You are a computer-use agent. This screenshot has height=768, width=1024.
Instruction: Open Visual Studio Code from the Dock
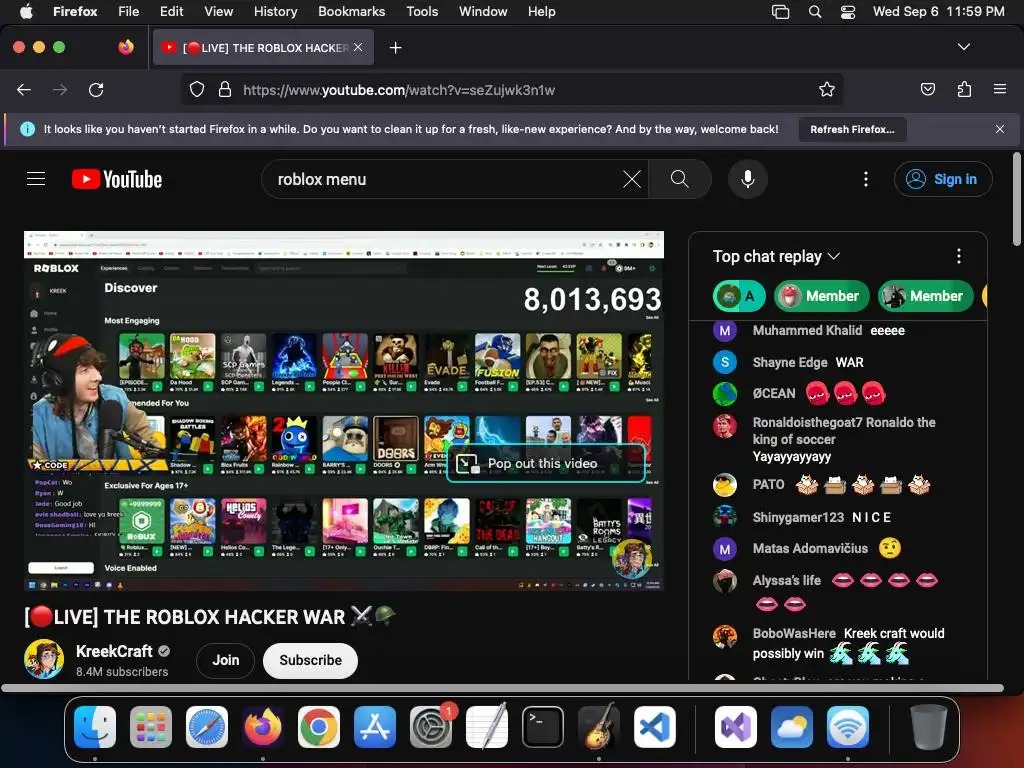654,727
